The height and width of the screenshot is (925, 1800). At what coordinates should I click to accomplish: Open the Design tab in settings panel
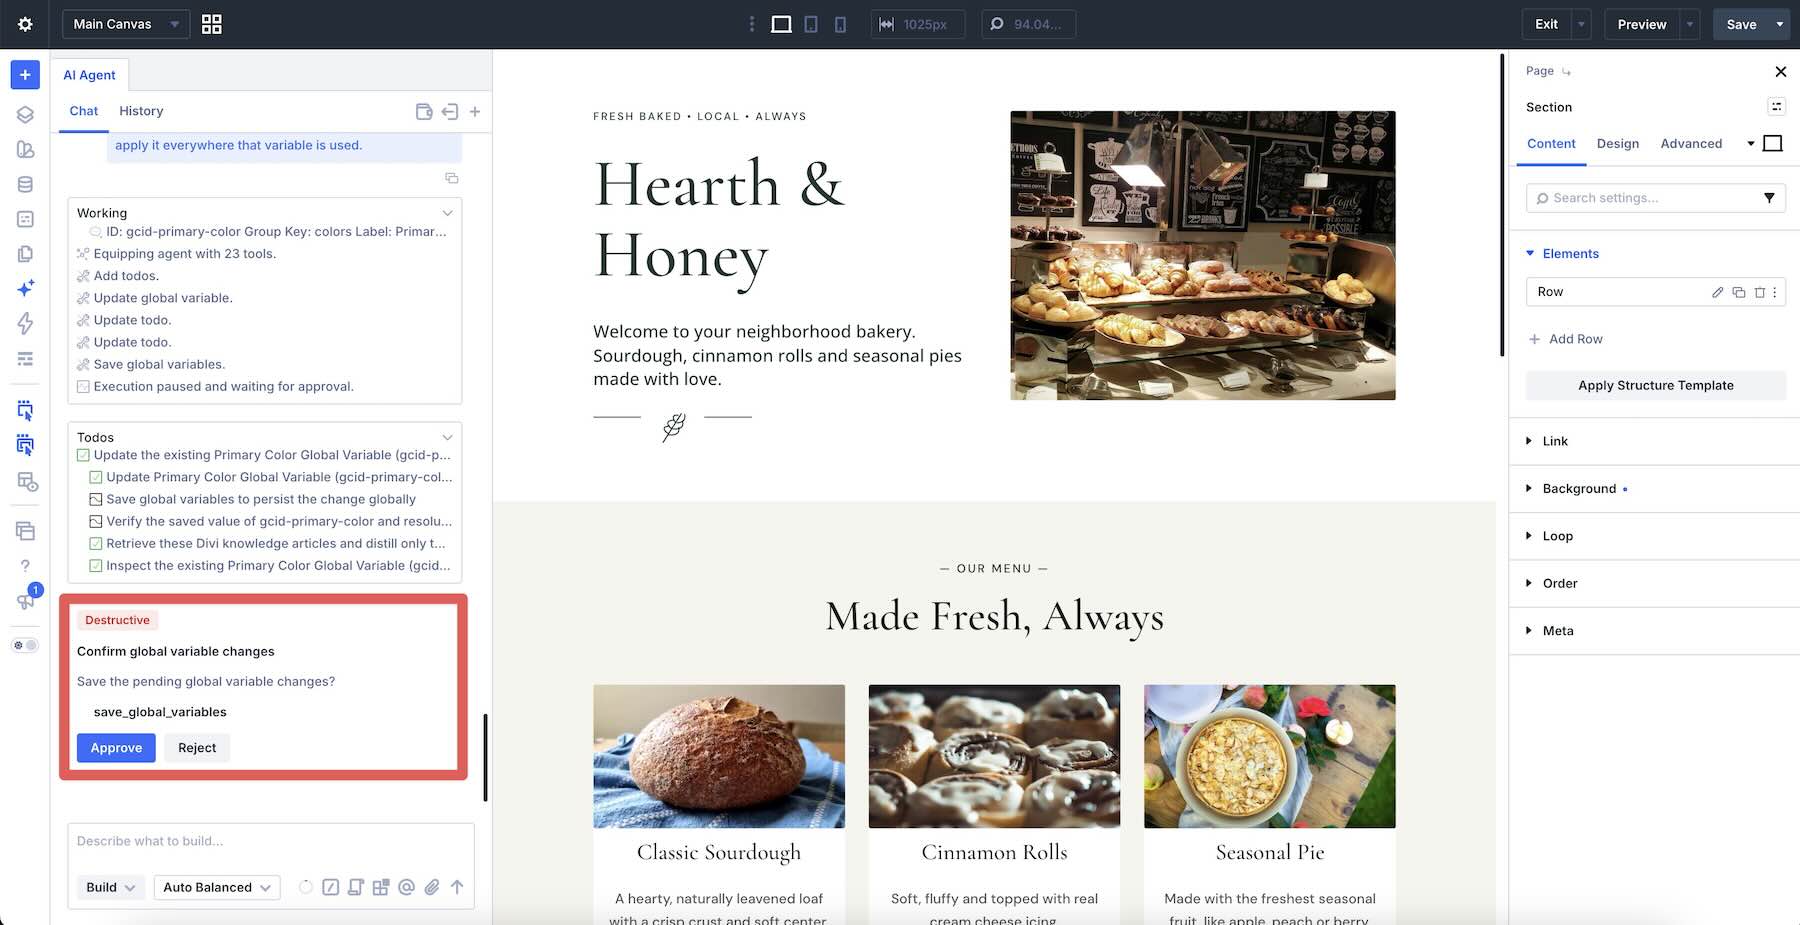pos(1617,144)
